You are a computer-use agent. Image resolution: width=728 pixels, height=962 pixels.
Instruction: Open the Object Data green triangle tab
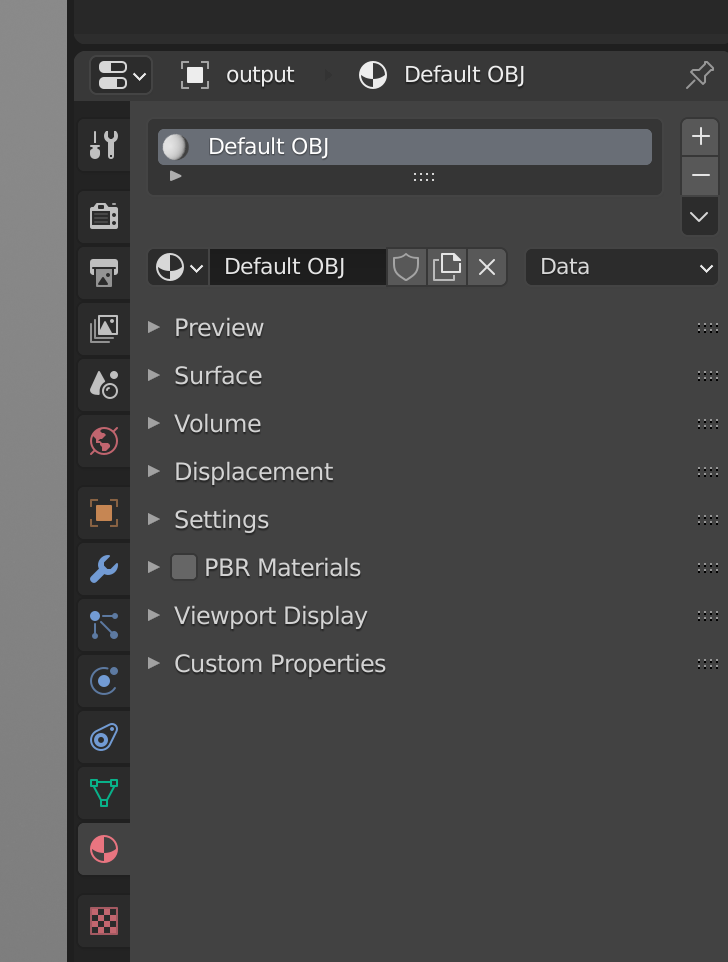[x=104, y=793]
